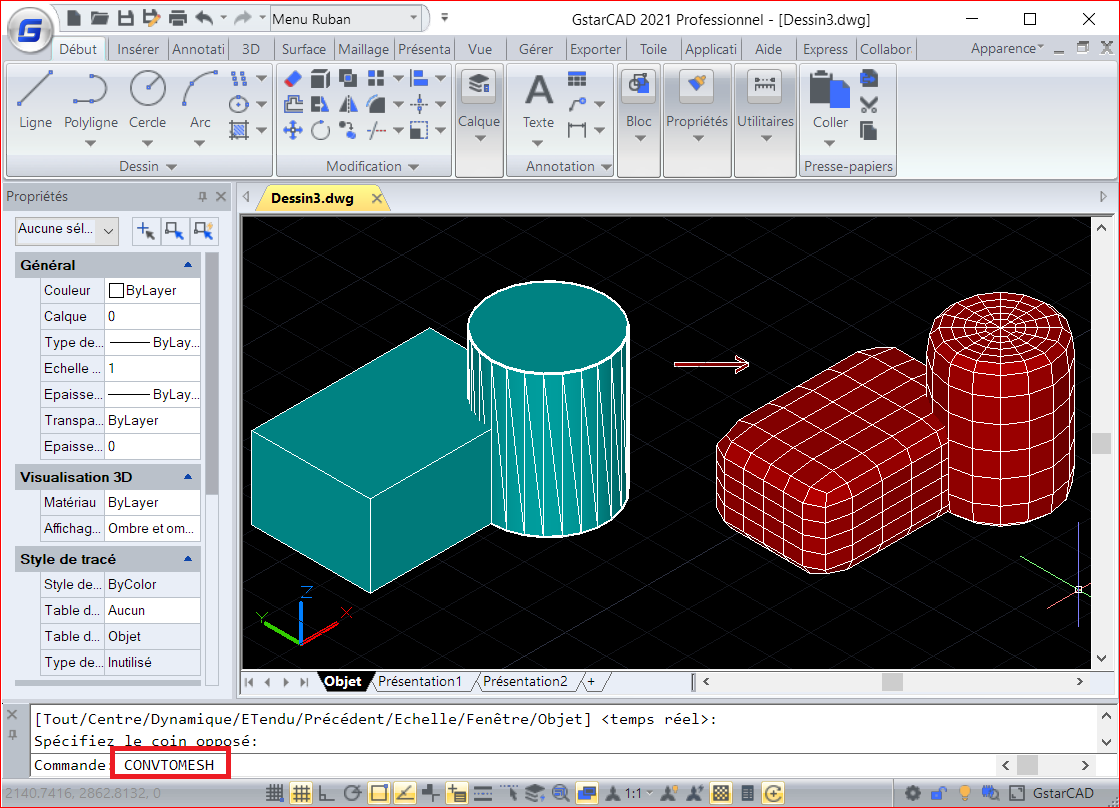Click the Coller clipboard icon
The width and height of the screenshot is (1120, 808).
click(829, 89)
